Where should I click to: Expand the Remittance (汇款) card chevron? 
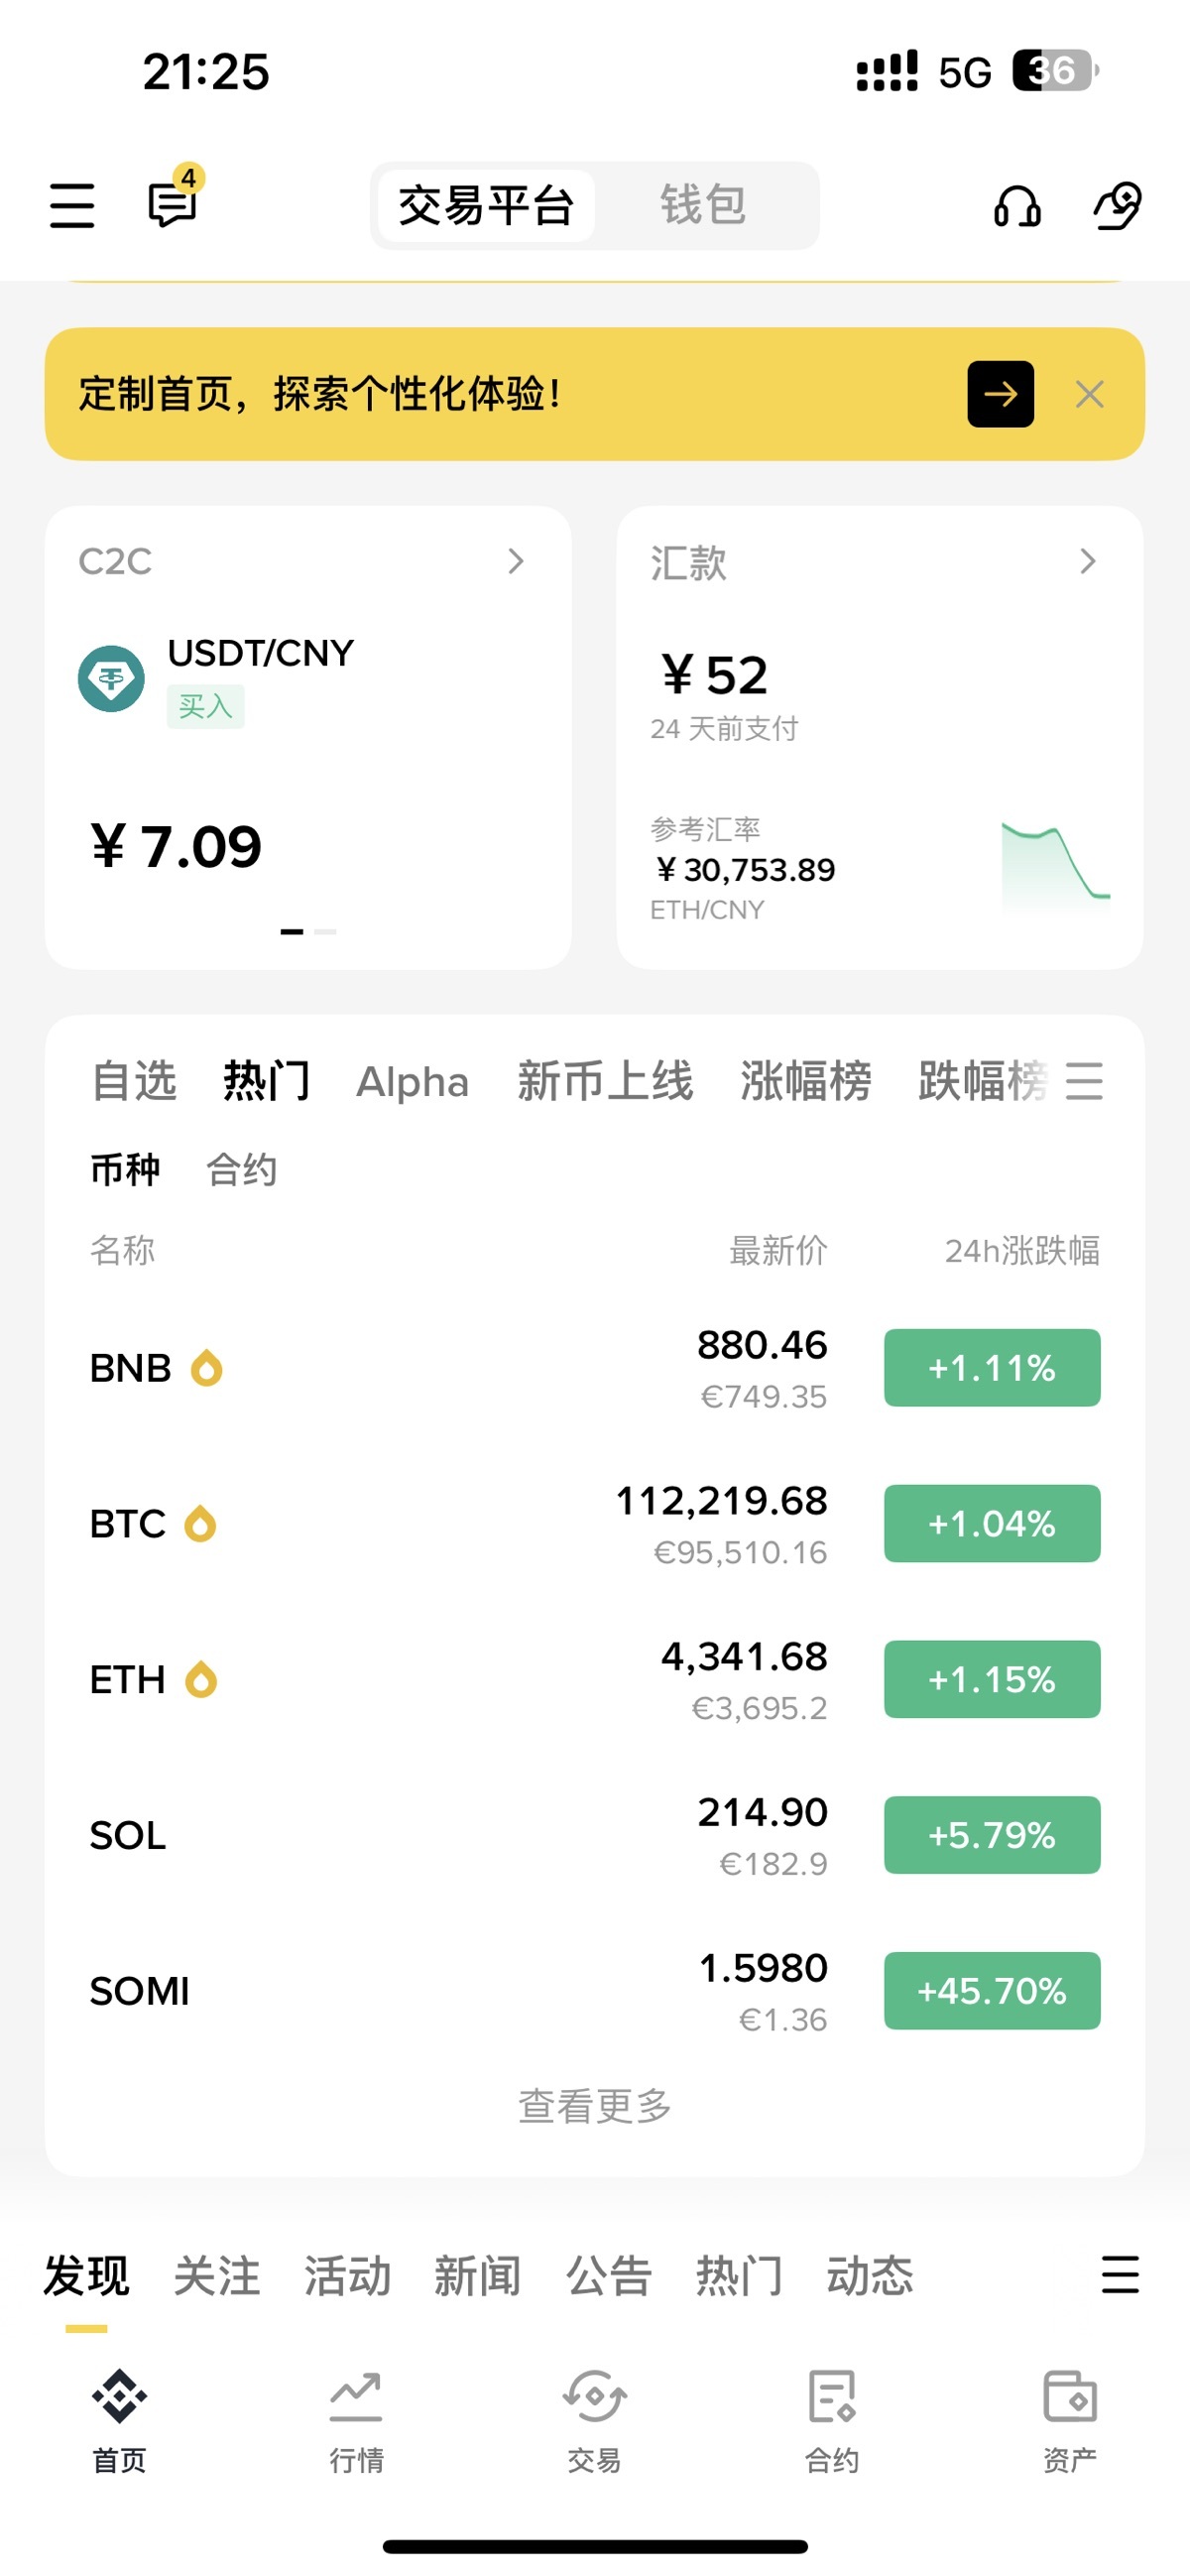point(1088,561)
